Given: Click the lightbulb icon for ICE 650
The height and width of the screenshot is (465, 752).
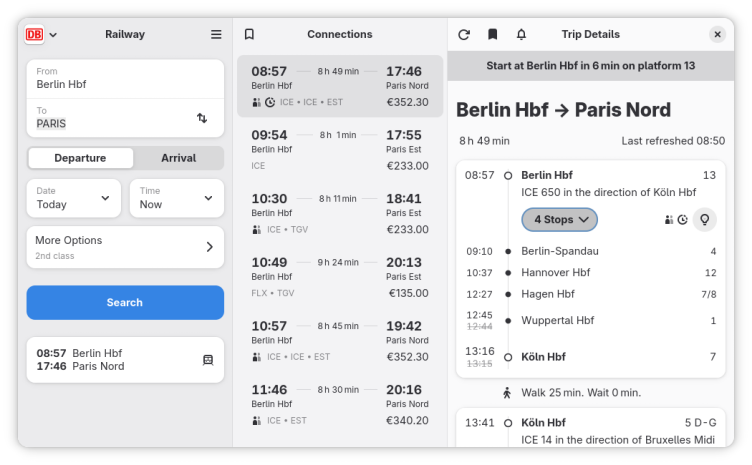Looking at the screenshot, I should coord(706,219).
